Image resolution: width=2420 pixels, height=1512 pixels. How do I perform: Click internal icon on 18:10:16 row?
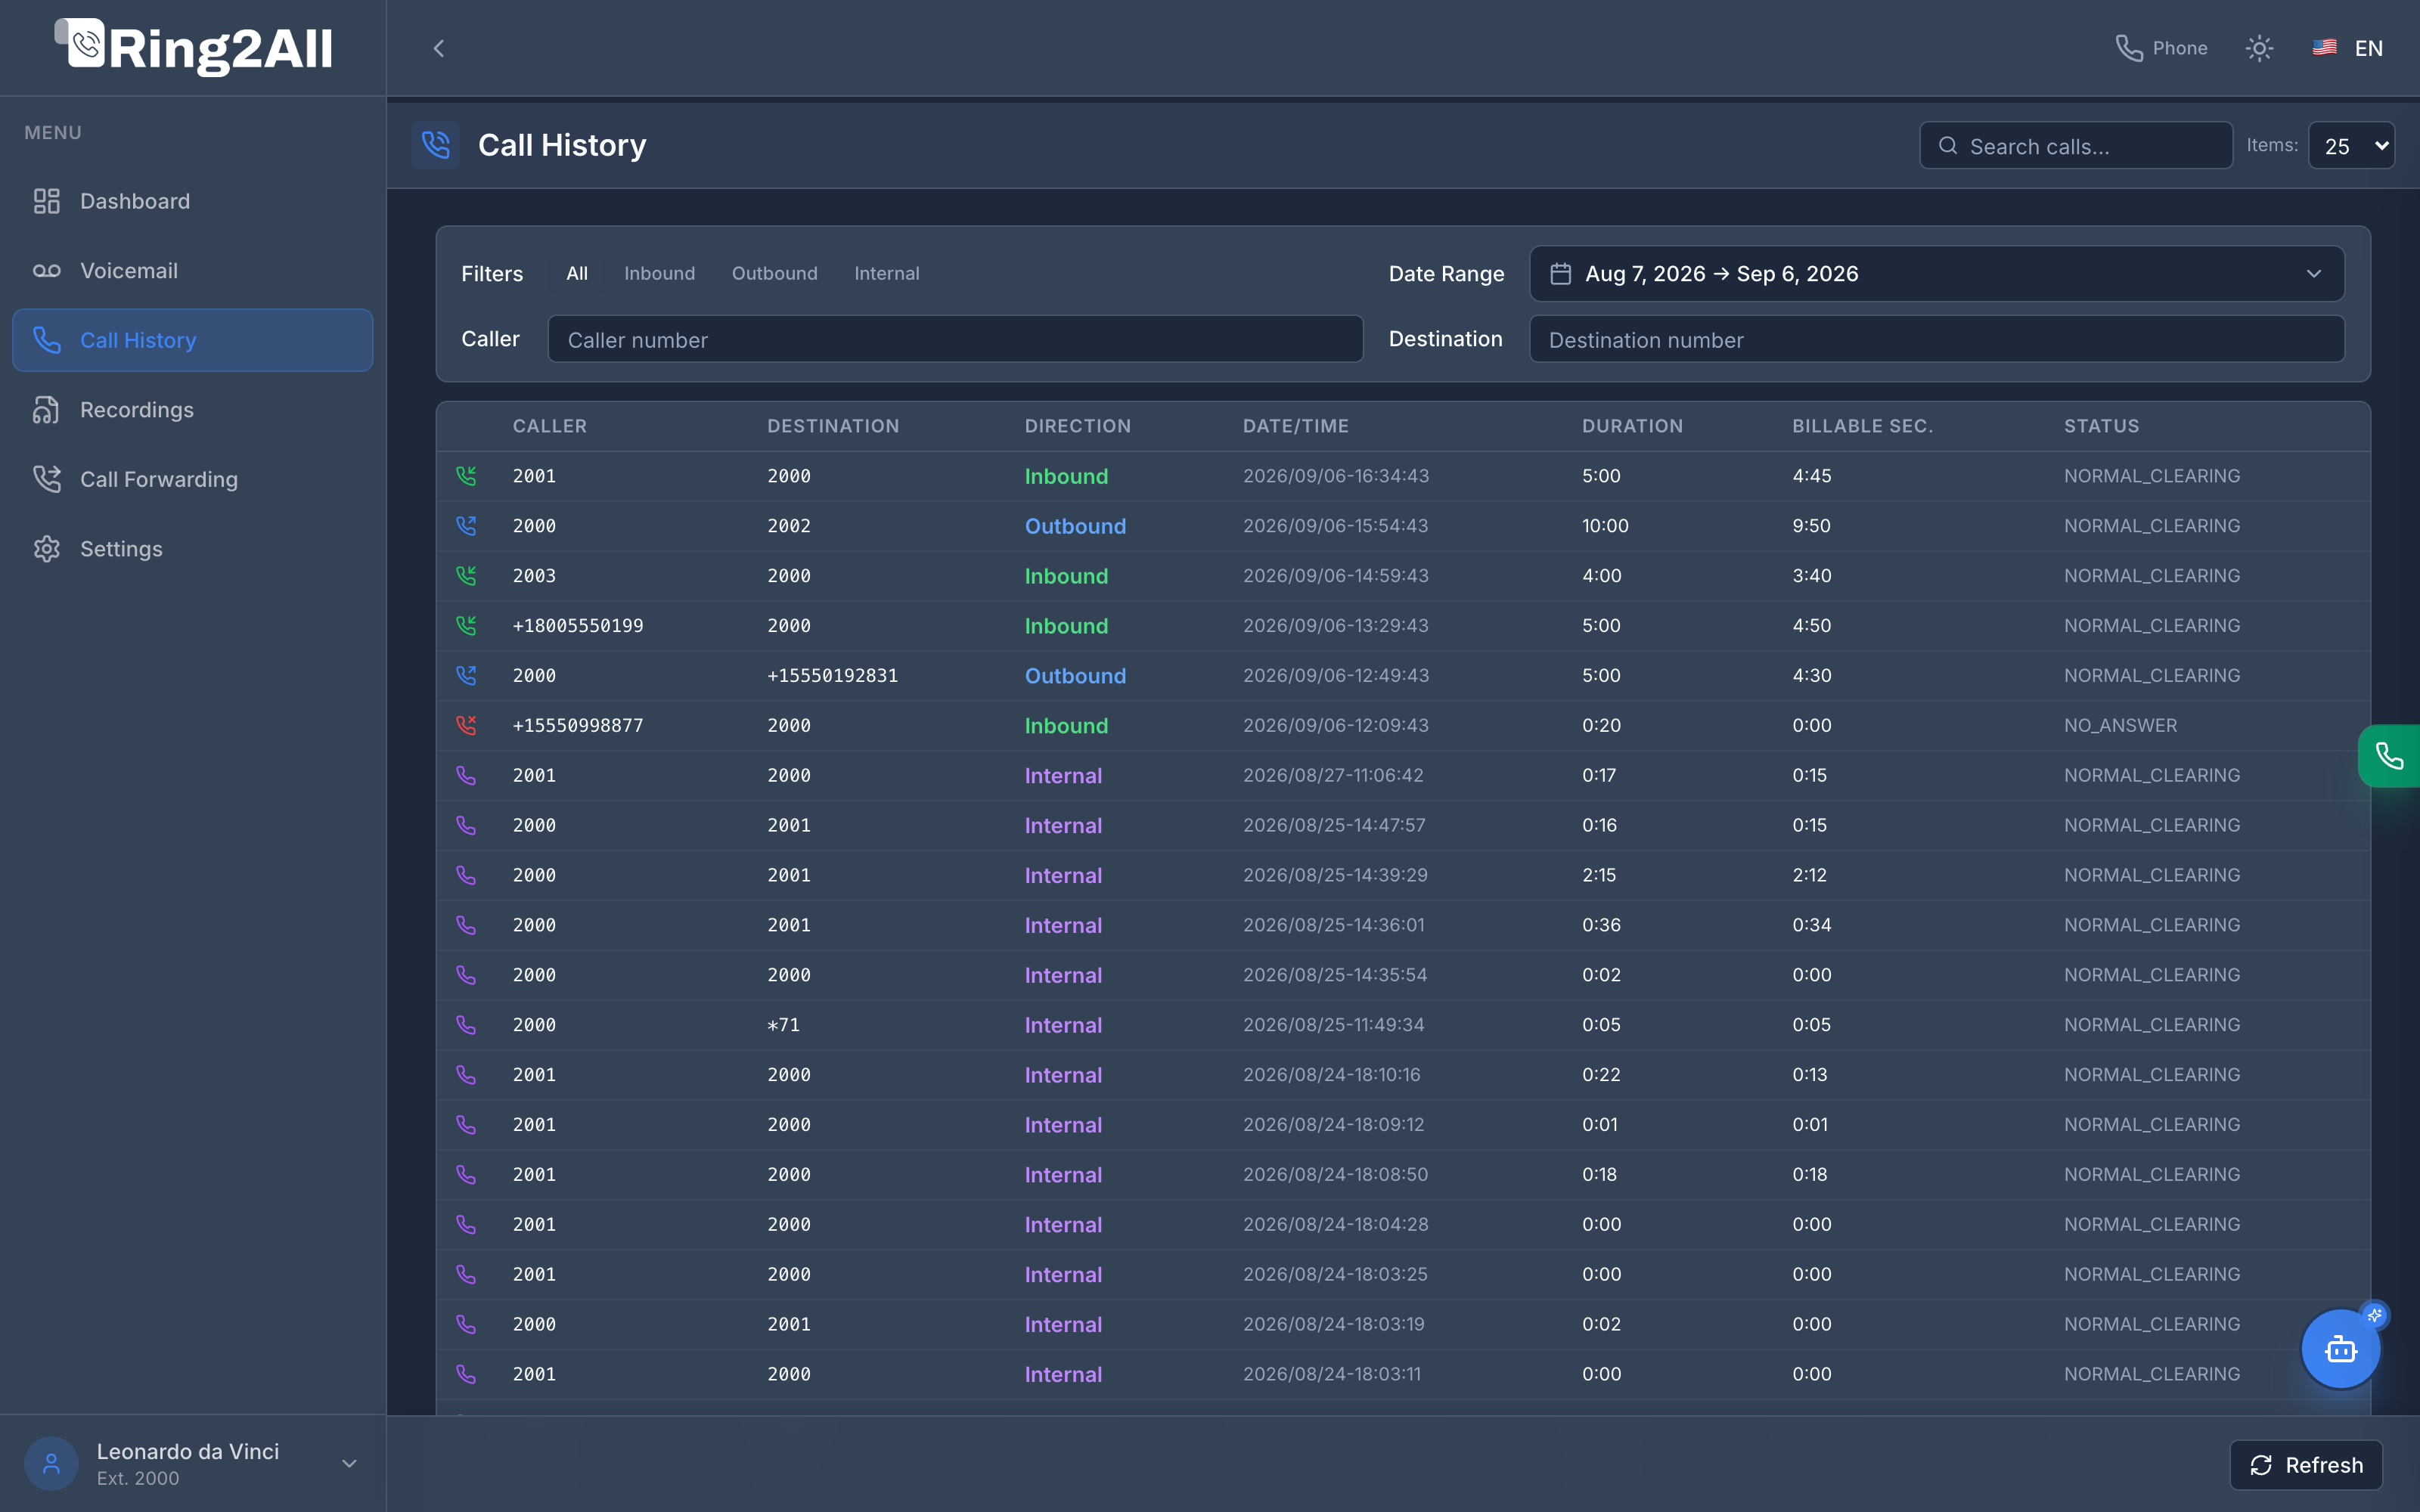click(x=466, y=1075)
